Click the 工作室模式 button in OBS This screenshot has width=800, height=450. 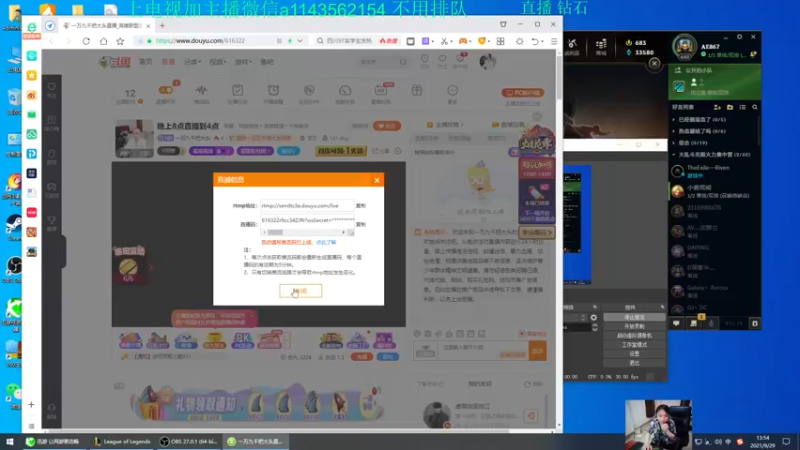tap(634, 345)
